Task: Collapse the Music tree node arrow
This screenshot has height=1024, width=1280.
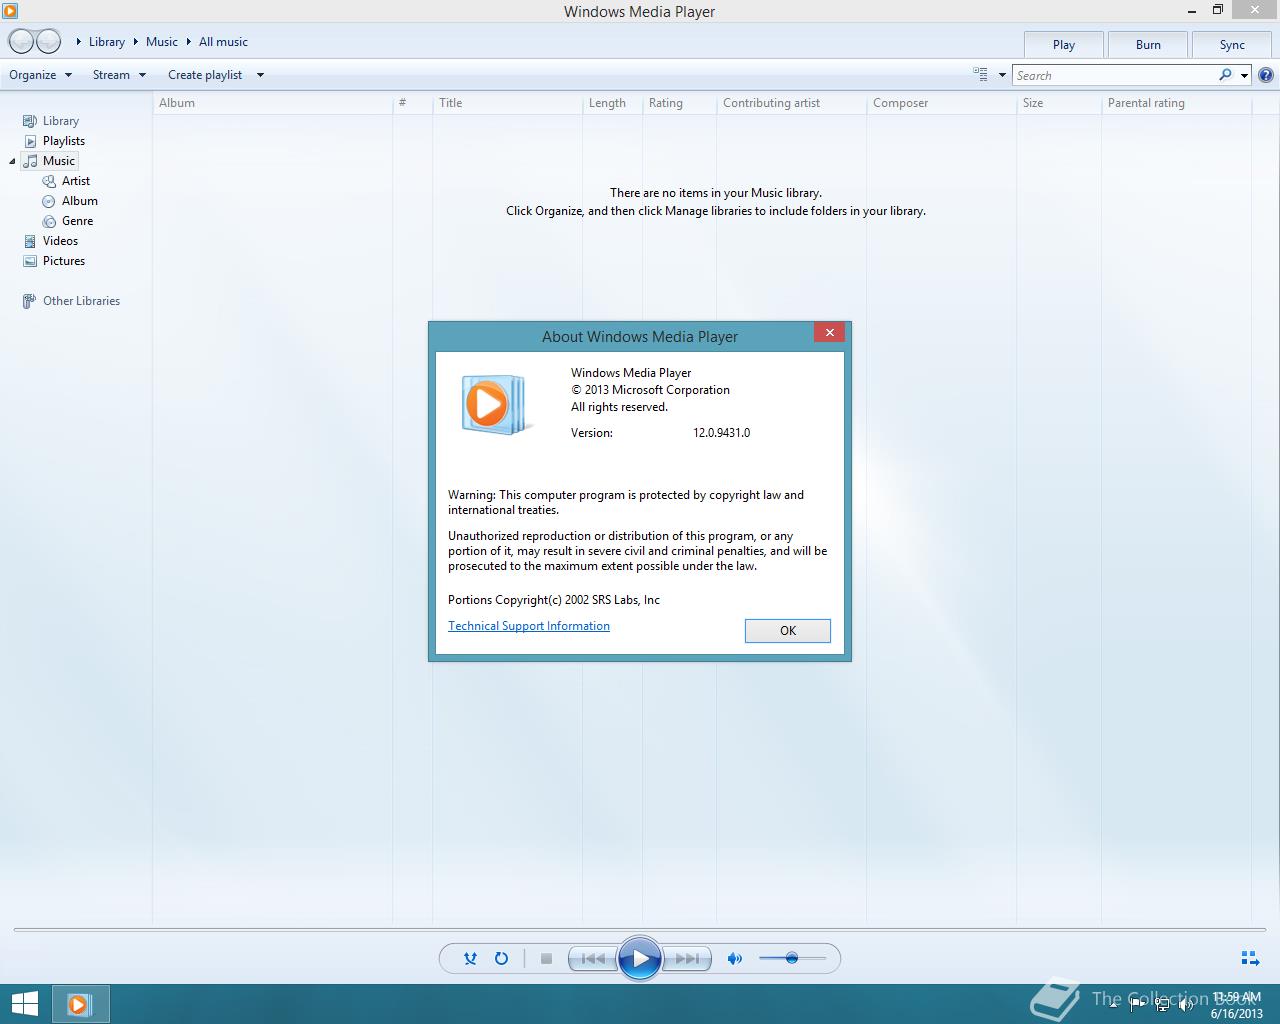Action: [12, 161]
